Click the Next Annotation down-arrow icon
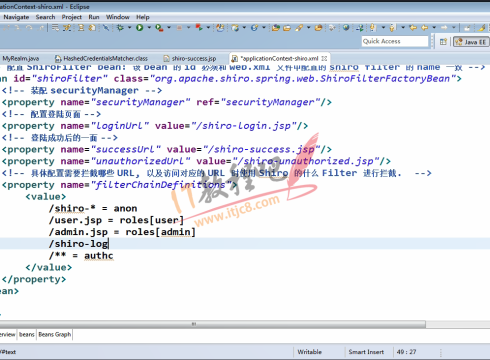Viewport: 490px width, 360px height. click(x=373, y=28)
